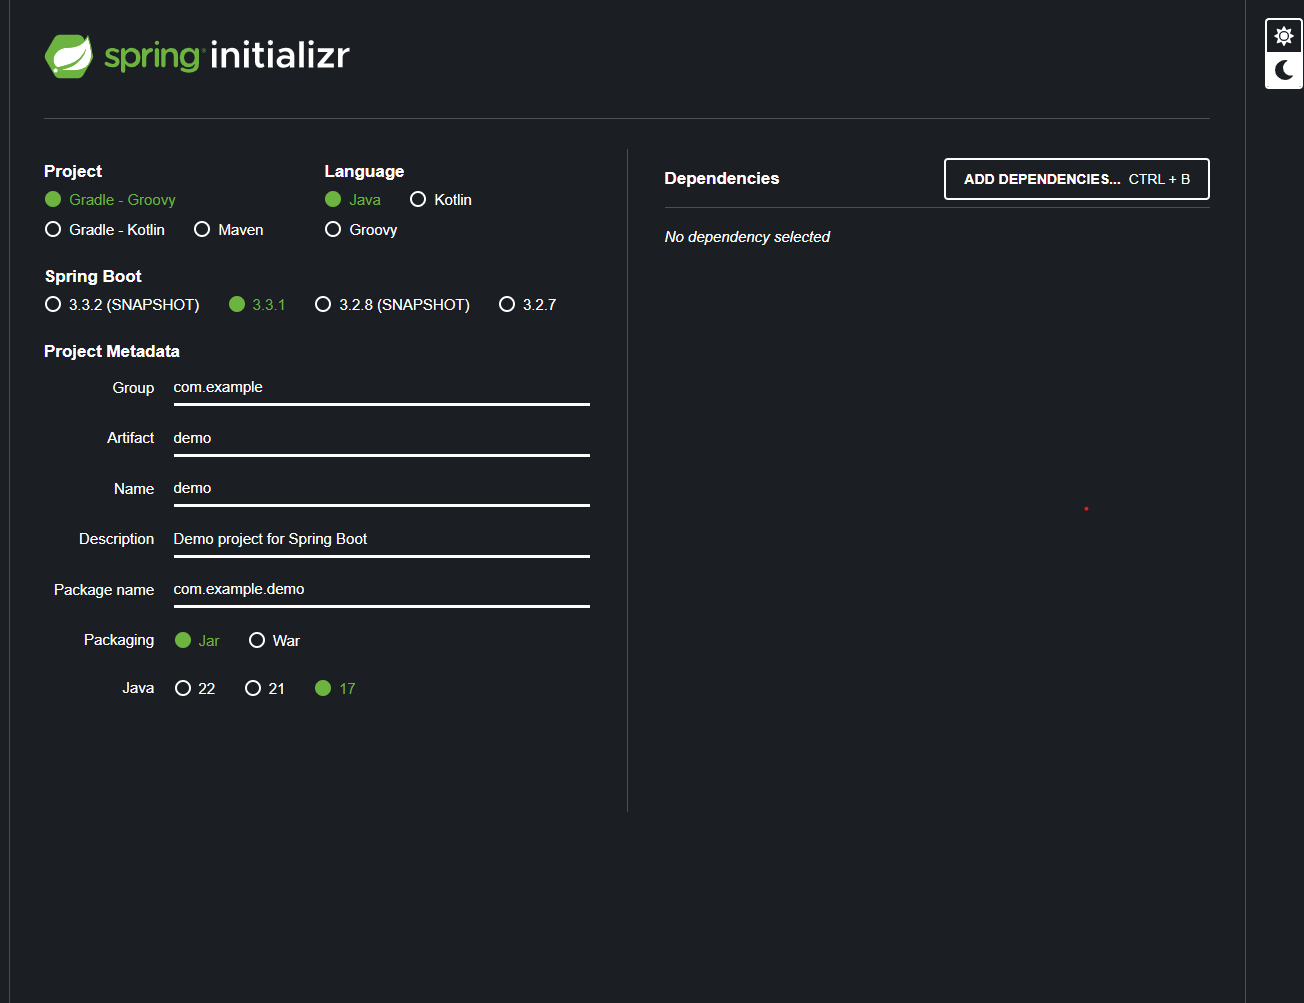
Task: Click the 'Project Metadata' heading
Action: tap(112, 352)
